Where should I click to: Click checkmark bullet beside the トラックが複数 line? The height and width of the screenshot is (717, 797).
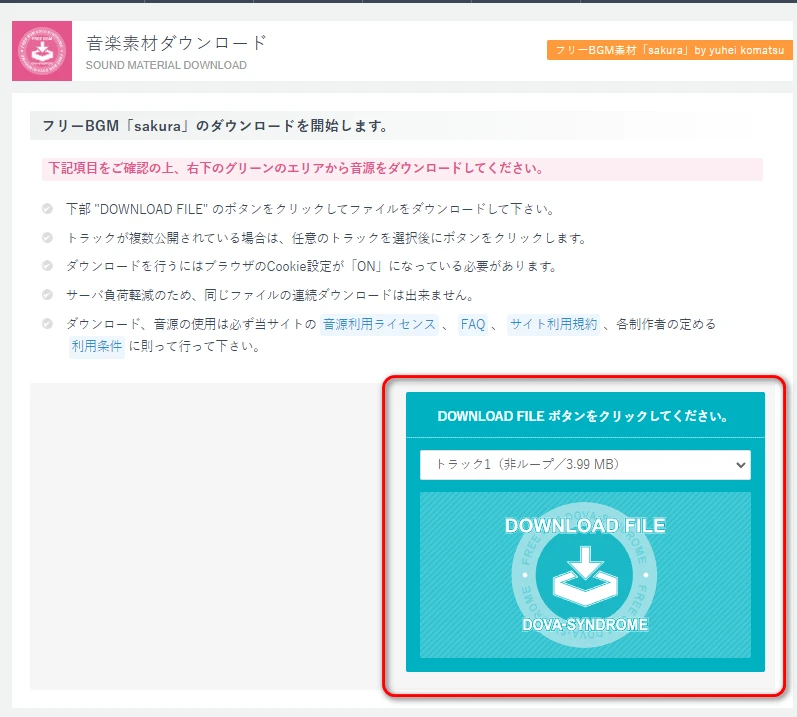click(47, 238)
